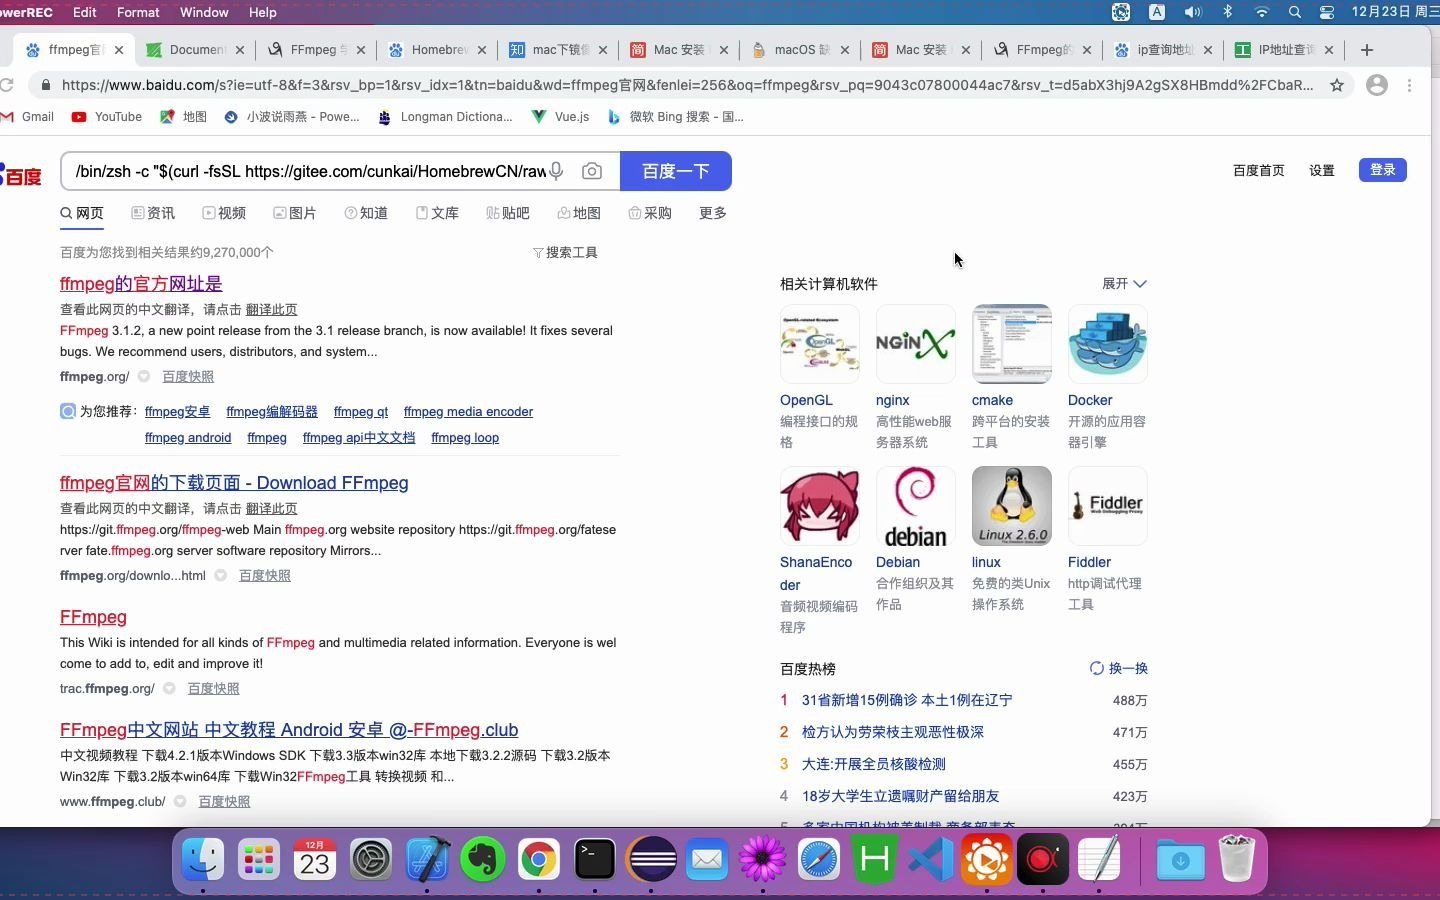Switch to the 视频 search tab
Image resolution: width=1440 pixels, height=900 pixels.
[224, 213]
